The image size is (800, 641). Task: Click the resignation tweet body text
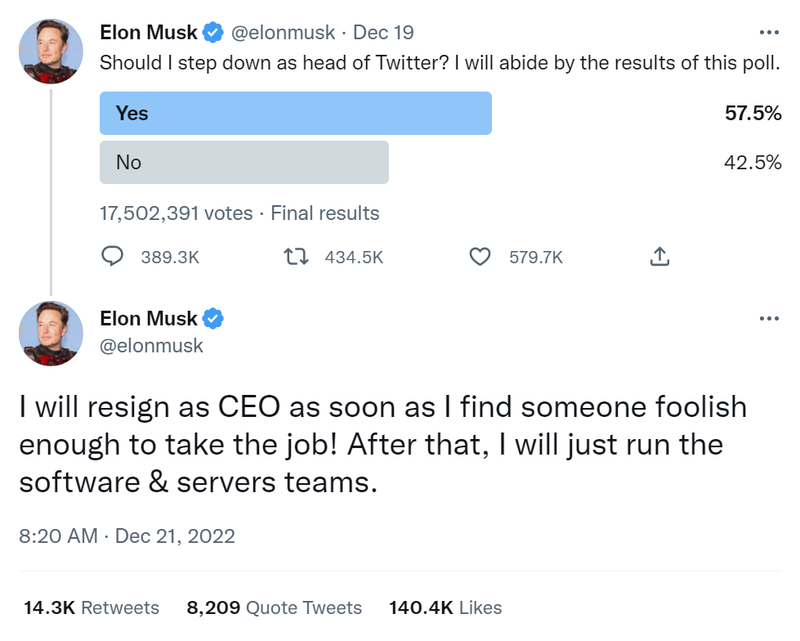tap(383, 445)
